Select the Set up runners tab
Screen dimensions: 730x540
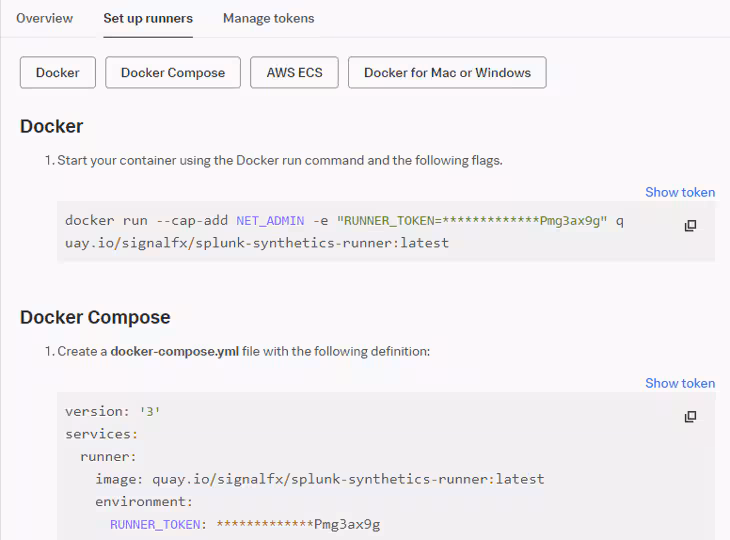coord(148,18)
